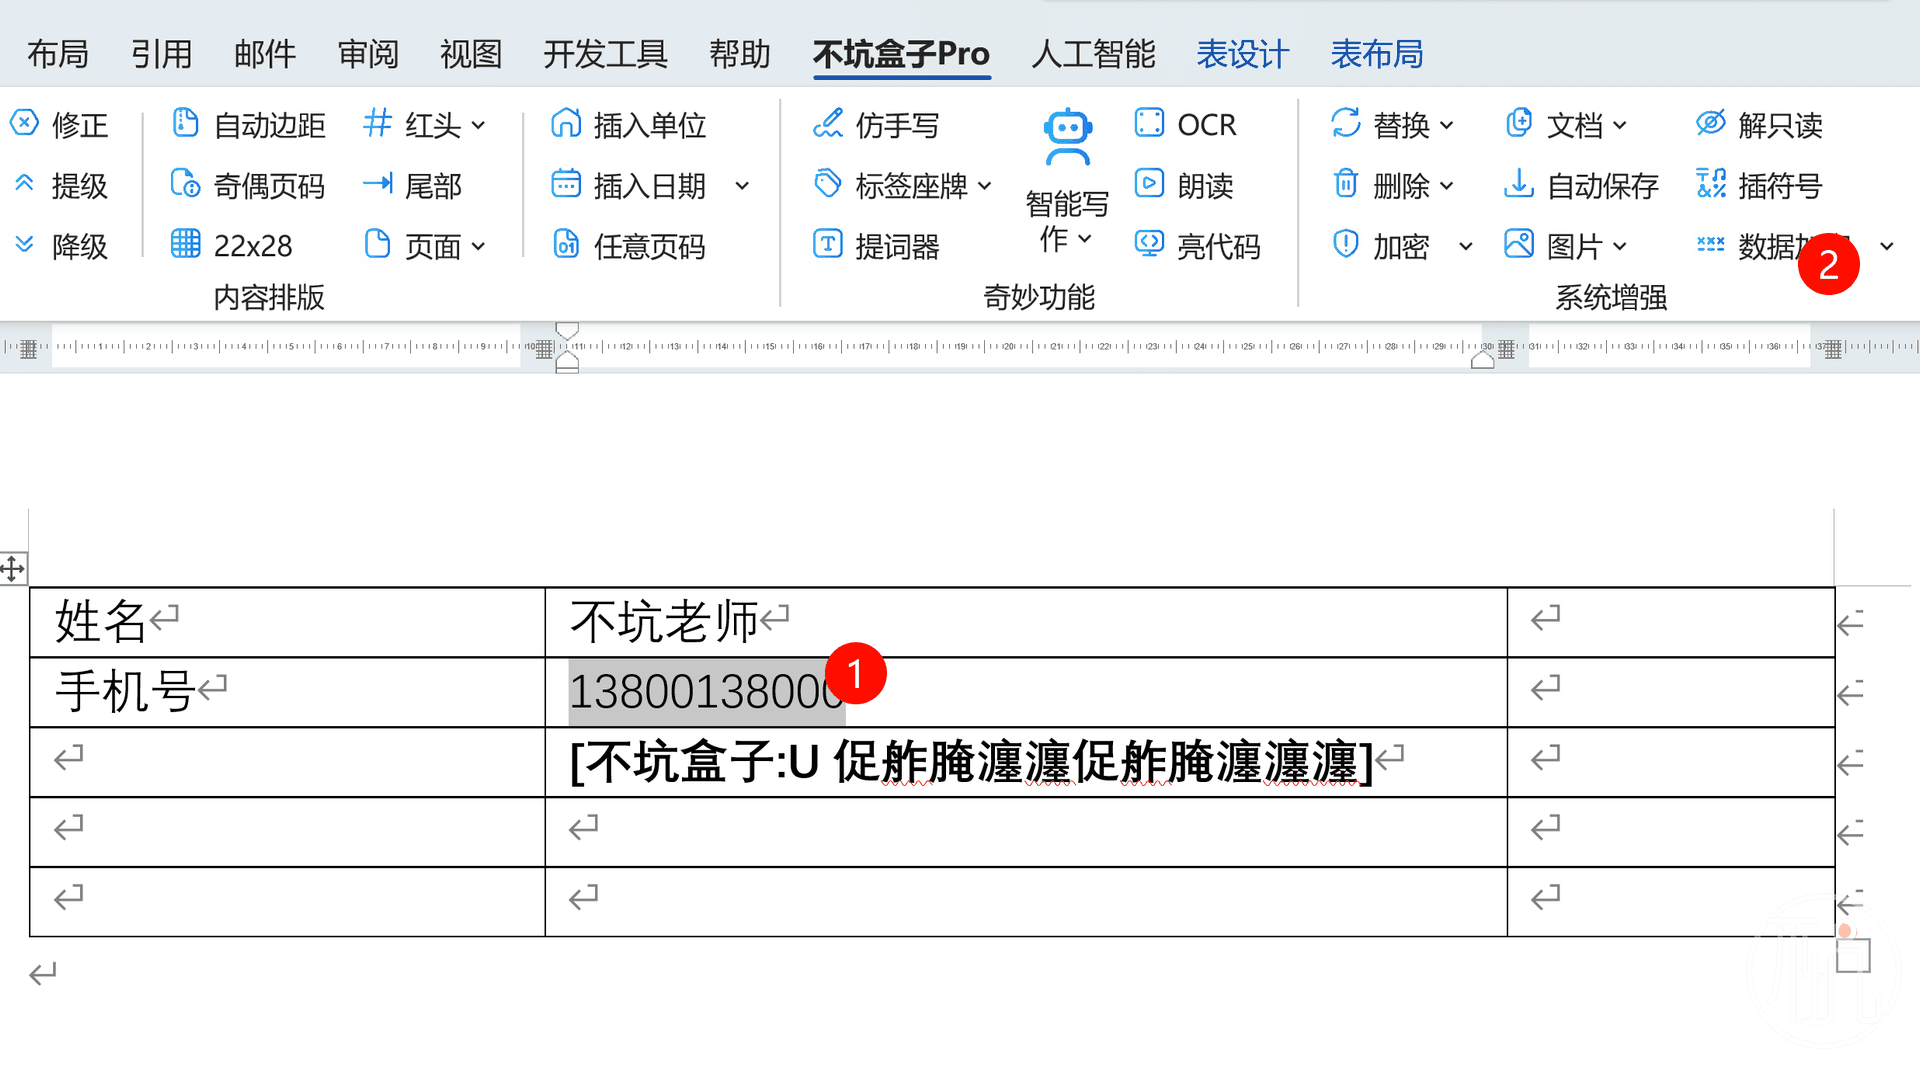Switch to the 人工智能 AI tab
The image size is (1920, 1067).
click(1093, 54)
